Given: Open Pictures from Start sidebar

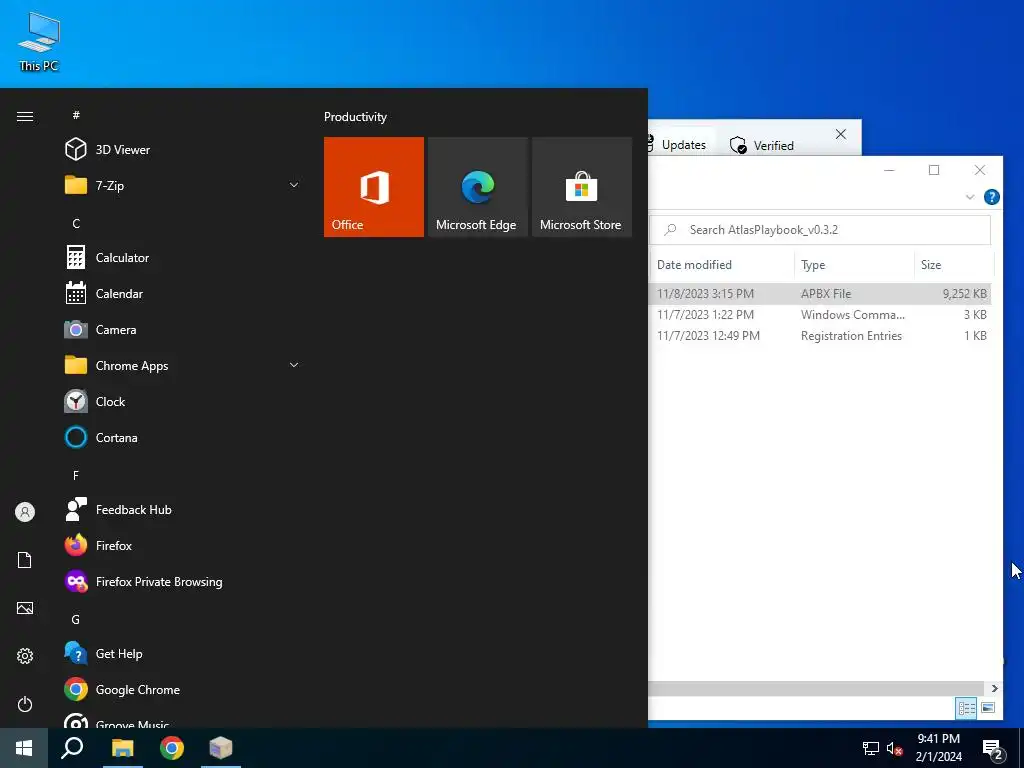Looking at the screenshot, I should click(x=25, y=608).
